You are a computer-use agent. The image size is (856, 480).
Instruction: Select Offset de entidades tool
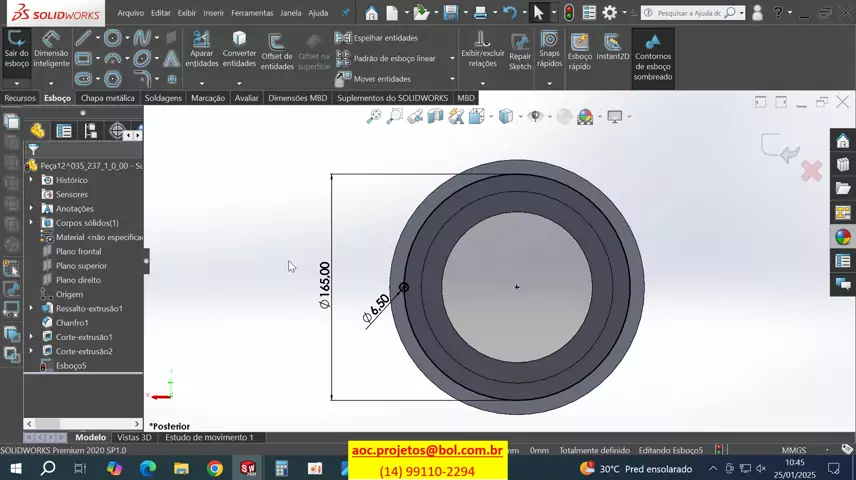277,44
